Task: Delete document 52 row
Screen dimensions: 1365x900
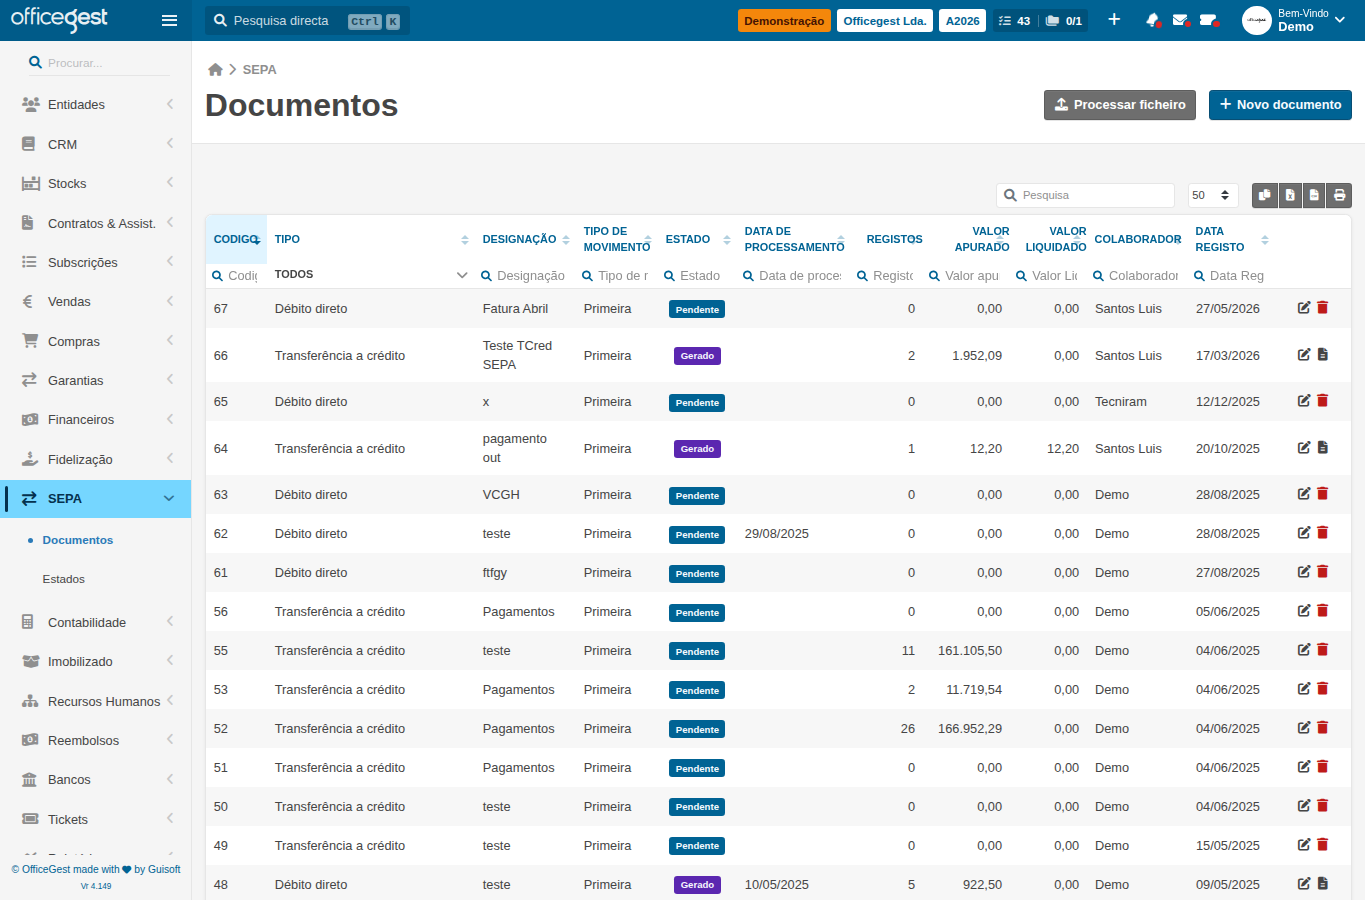Action: [1323, 728]
